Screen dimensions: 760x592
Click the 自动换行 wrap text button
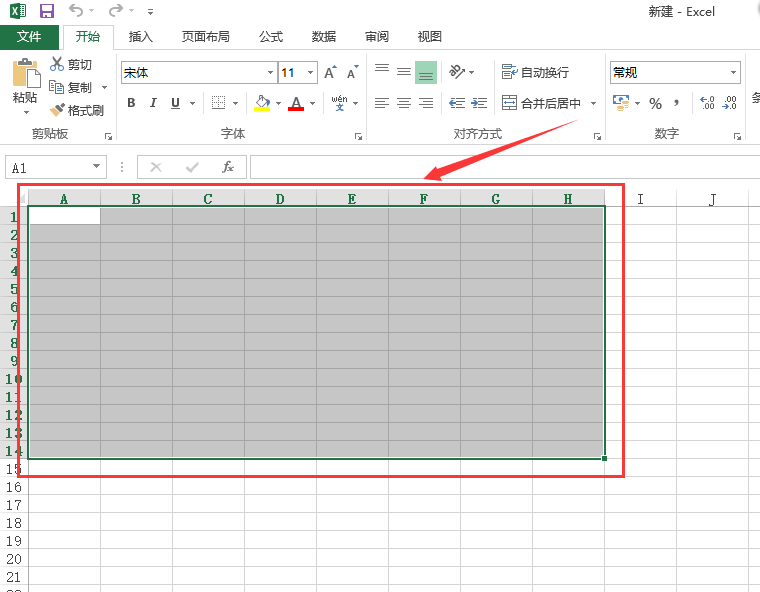click(x=536, y=73)
